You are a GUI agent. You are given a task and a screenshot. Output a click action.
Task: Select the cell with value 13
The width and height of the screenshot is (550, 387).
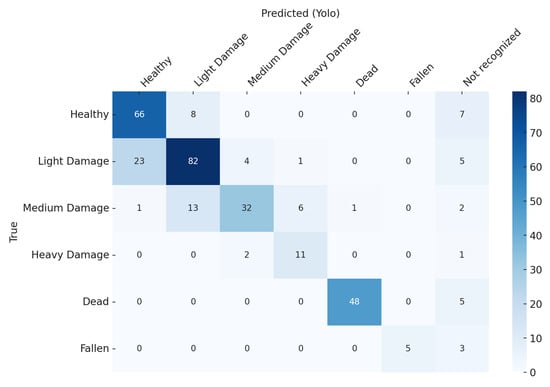coord(193,208)
